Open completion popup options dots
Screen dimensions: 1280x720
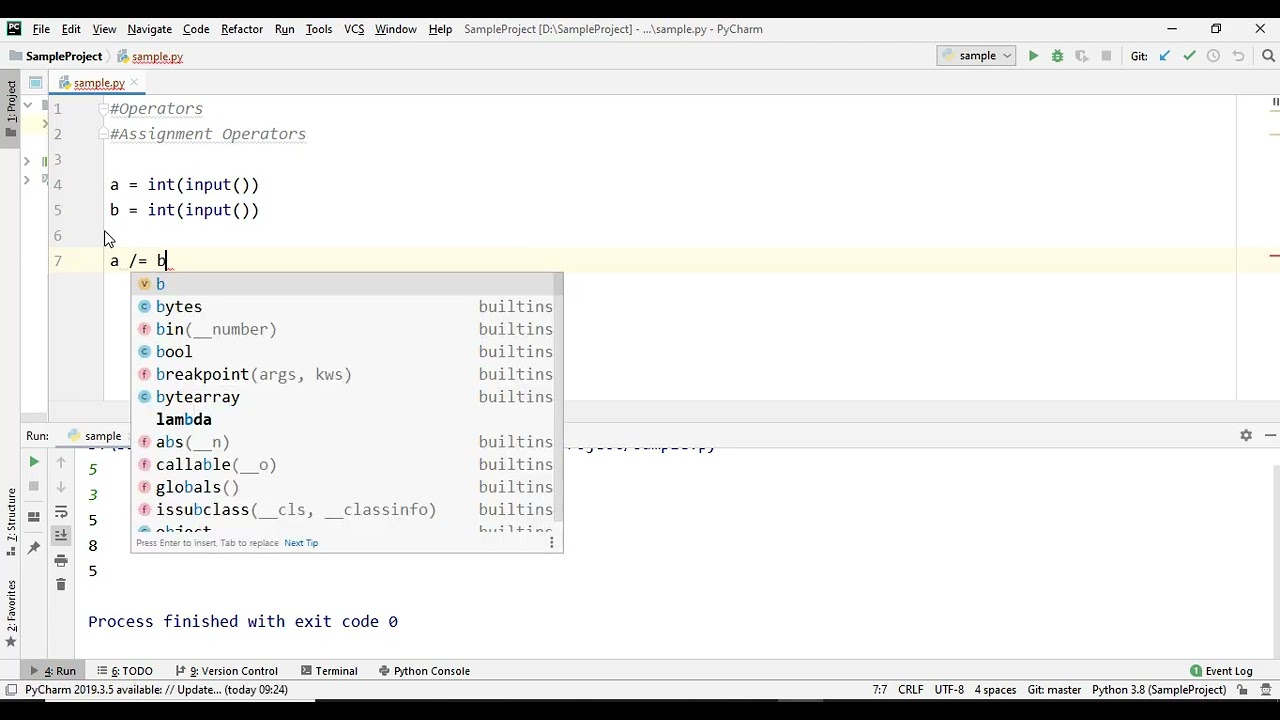tap(551, 543)
